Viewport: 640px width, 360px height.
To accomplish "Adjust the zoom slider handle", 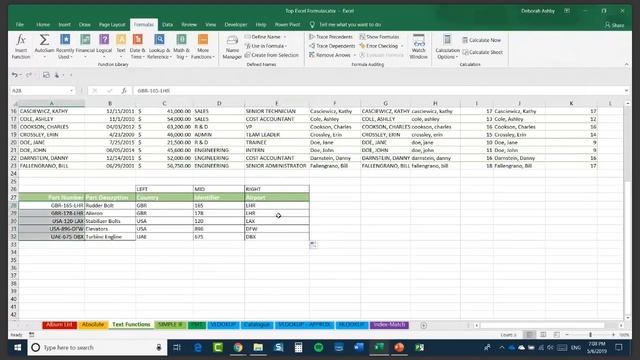I will 590,335.
